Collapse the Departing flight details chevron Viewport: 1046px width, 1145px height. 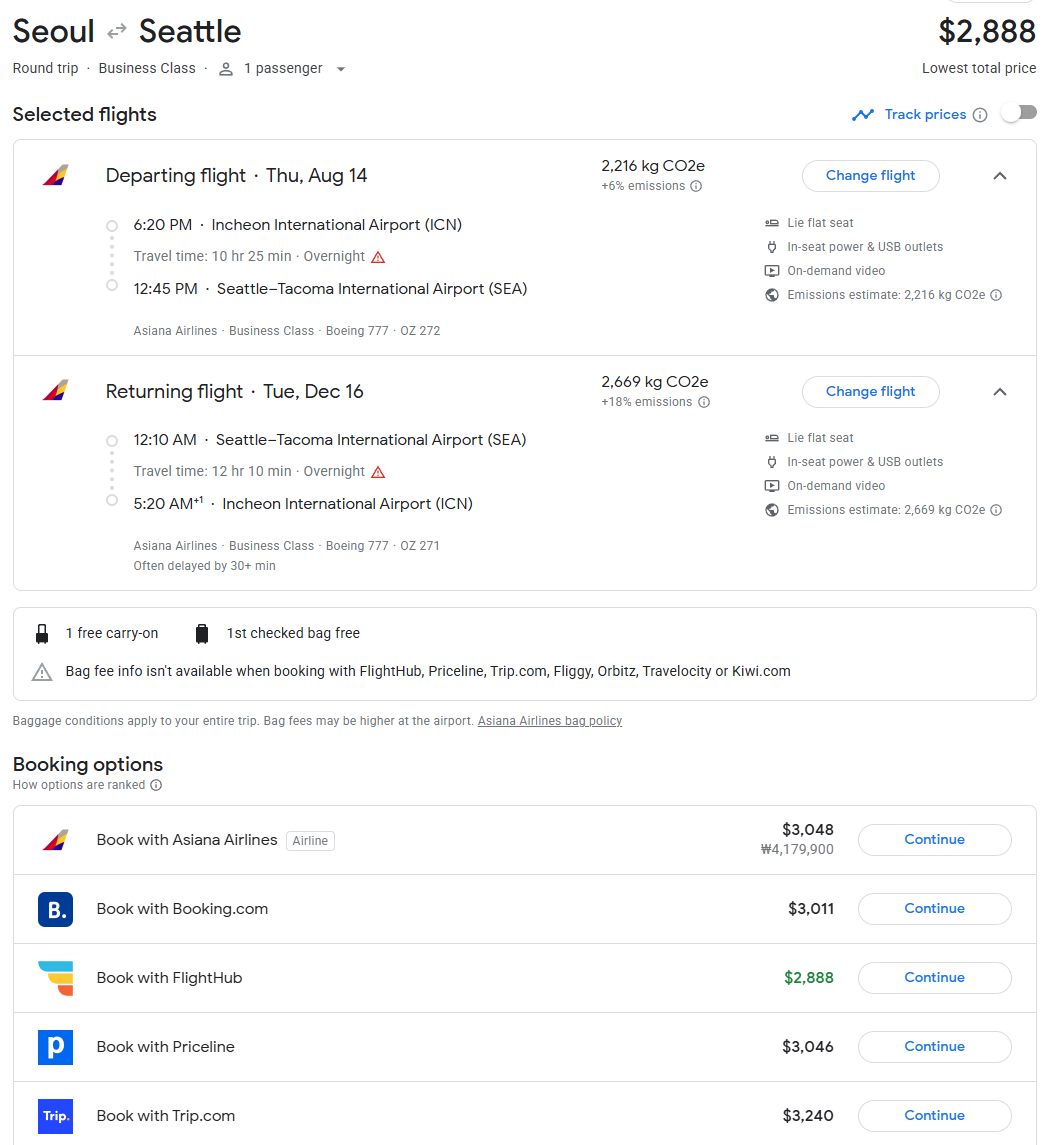point(1000,176)
